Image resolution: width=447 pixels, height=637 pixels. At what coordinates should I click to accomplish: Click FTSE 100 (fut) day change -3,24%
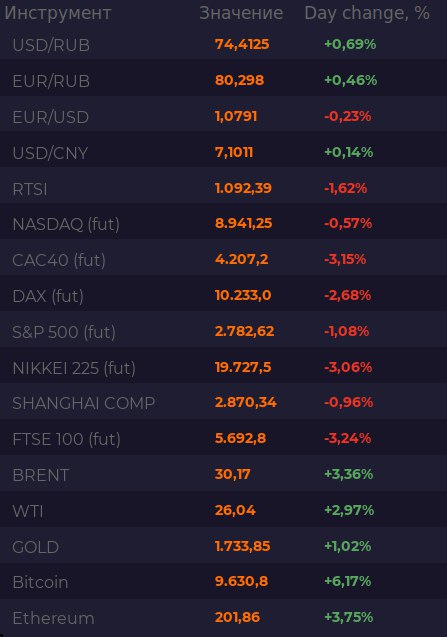(x=347, y=438)
